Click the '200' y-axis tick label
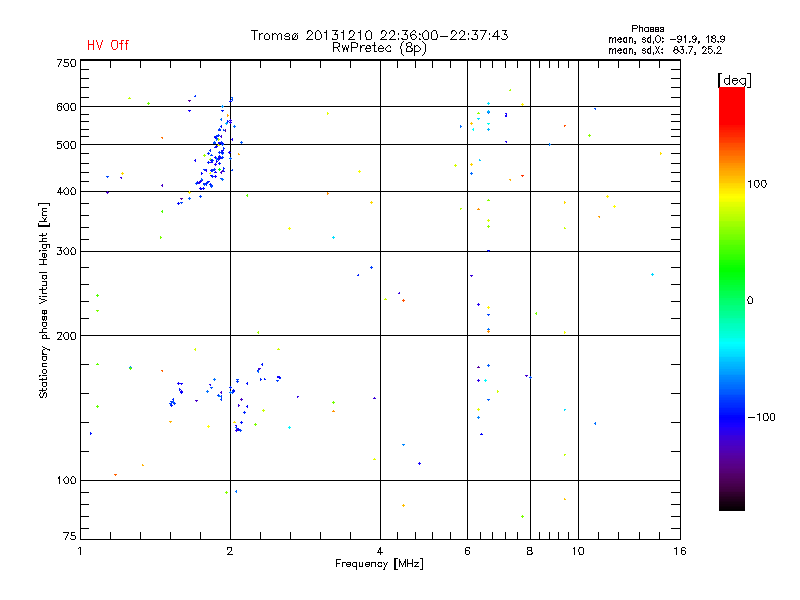 (x=66, y=336)
